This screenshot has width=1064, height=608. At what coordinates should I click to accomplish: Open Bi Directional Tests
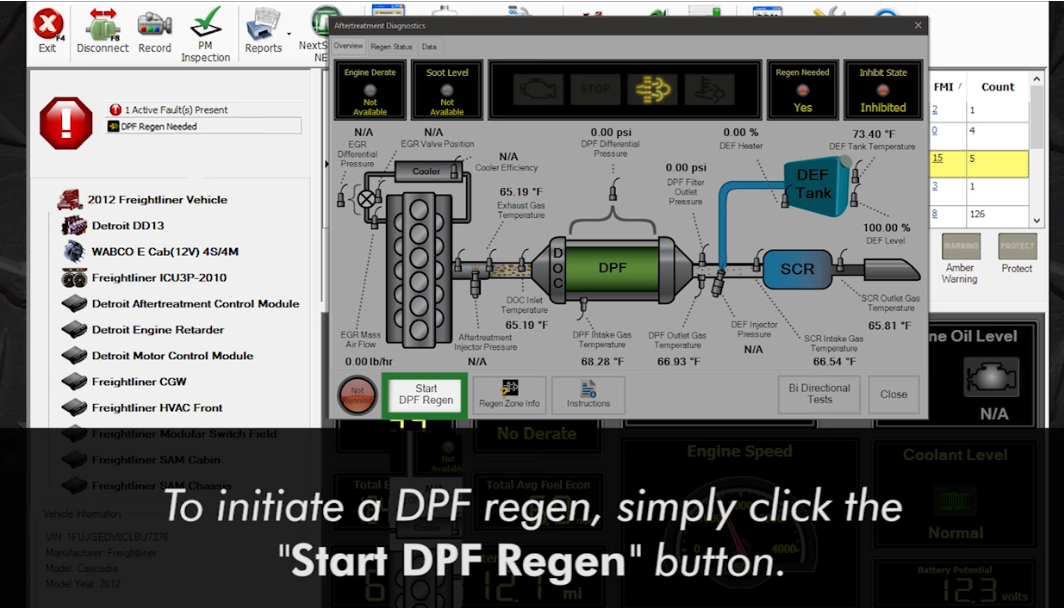[x=819, y=394]
